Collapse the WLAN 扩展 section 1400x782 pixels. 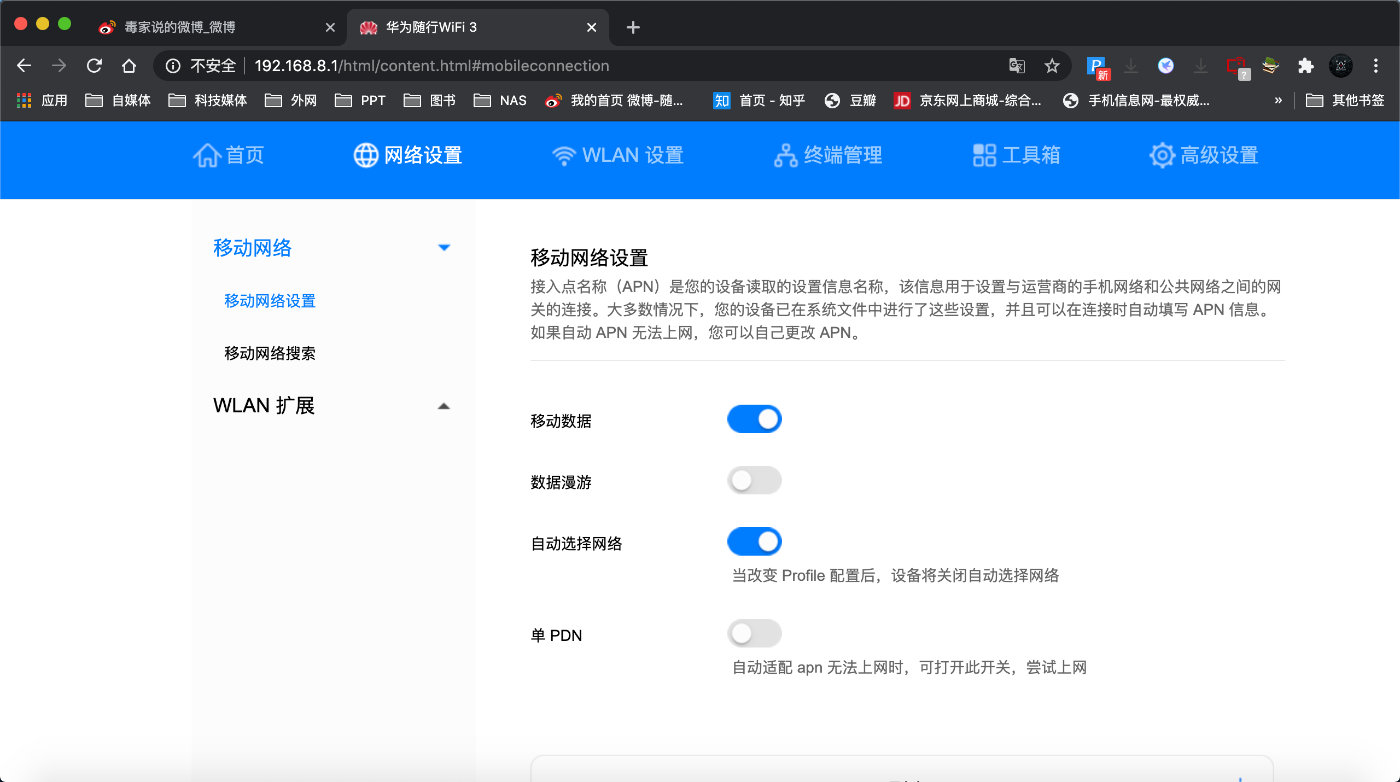tap(443, 405)
